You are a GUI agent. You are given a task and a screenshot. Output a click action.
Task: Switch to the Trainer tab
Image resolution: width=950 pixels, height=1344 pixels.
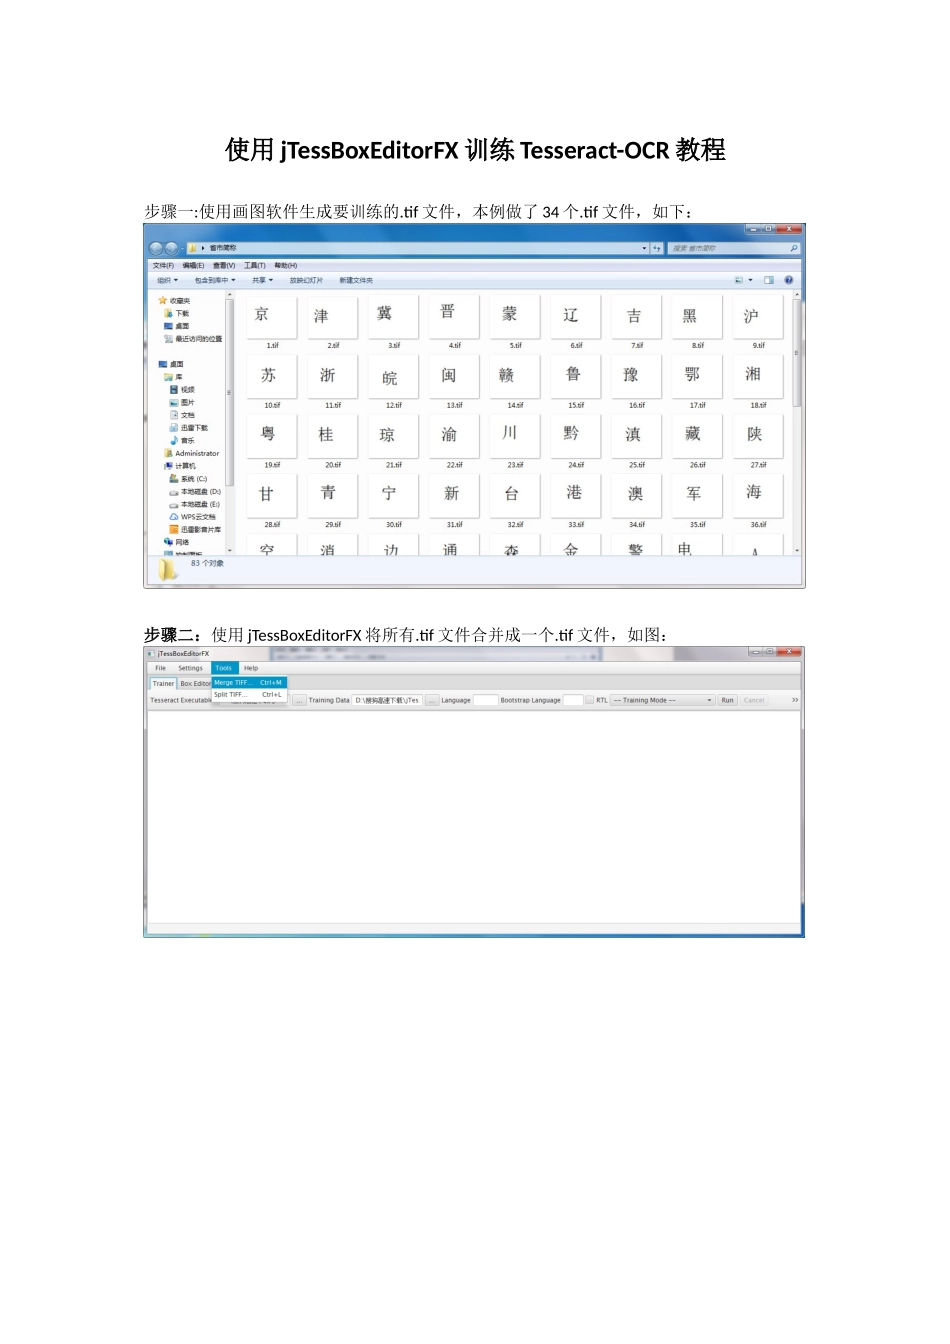(163, 684)
